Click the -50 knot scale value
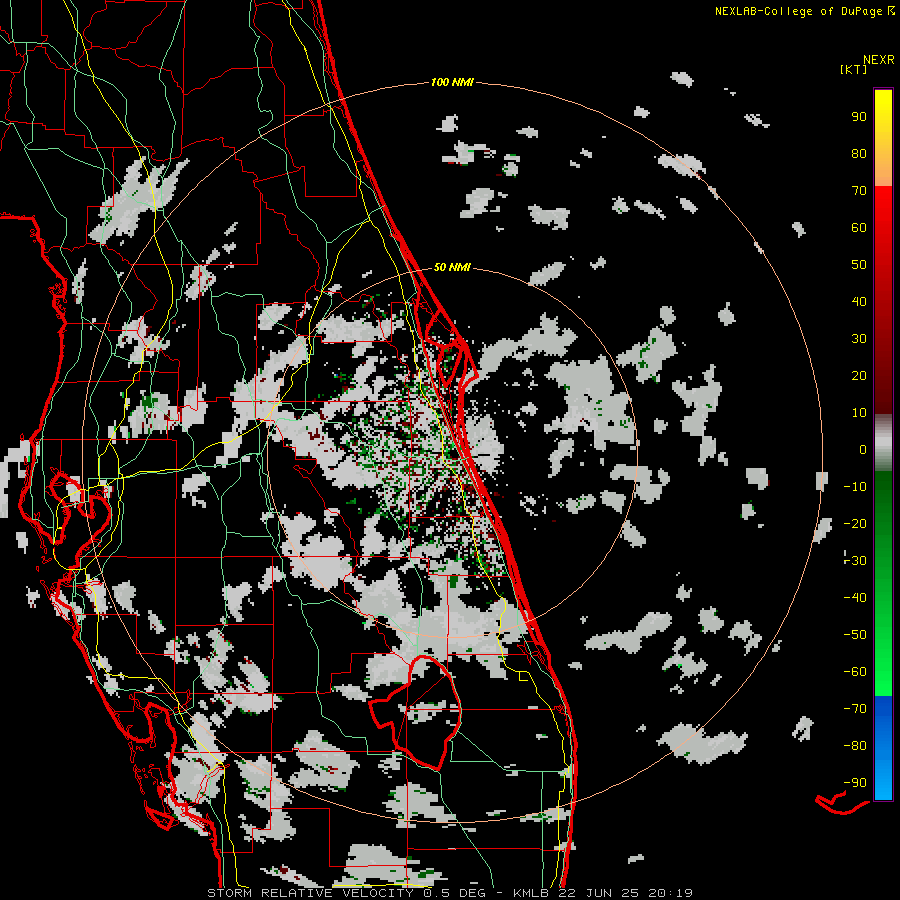The height and width of the screenshot is (900, 900). [x=855, y=635]
